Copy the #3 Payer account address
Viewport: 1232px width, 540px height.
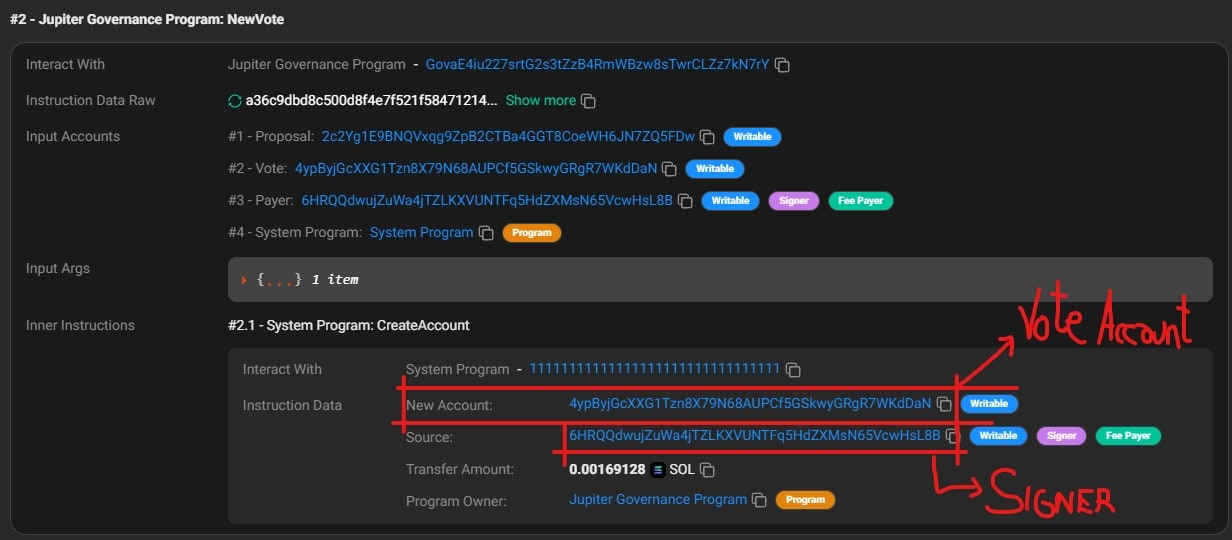pyautogui.click(x=685, y=201)
